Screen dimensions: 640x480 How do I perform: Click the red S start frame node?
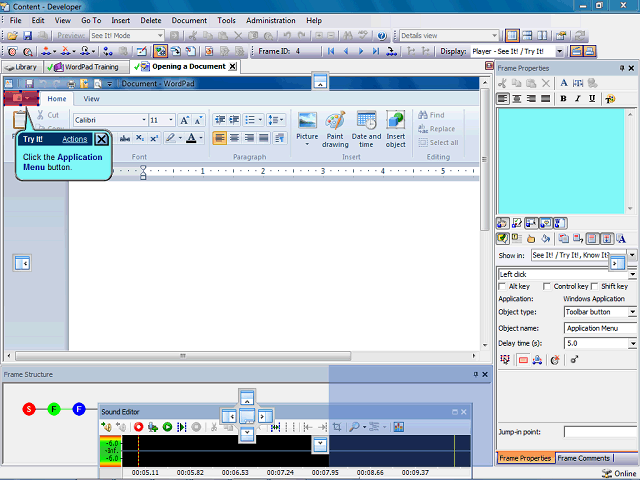coord(29,409)
